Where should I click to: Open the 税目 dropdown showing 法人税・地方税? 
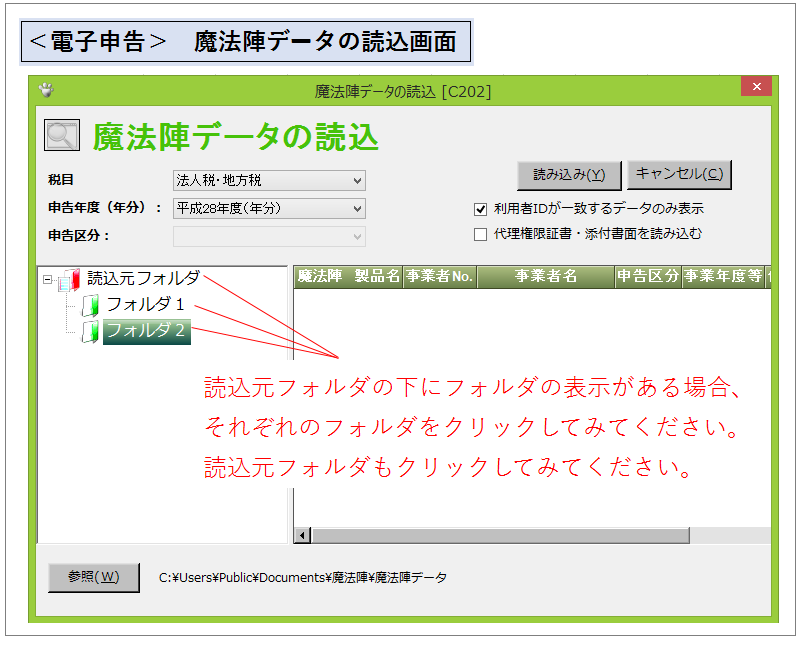(269, 180)
